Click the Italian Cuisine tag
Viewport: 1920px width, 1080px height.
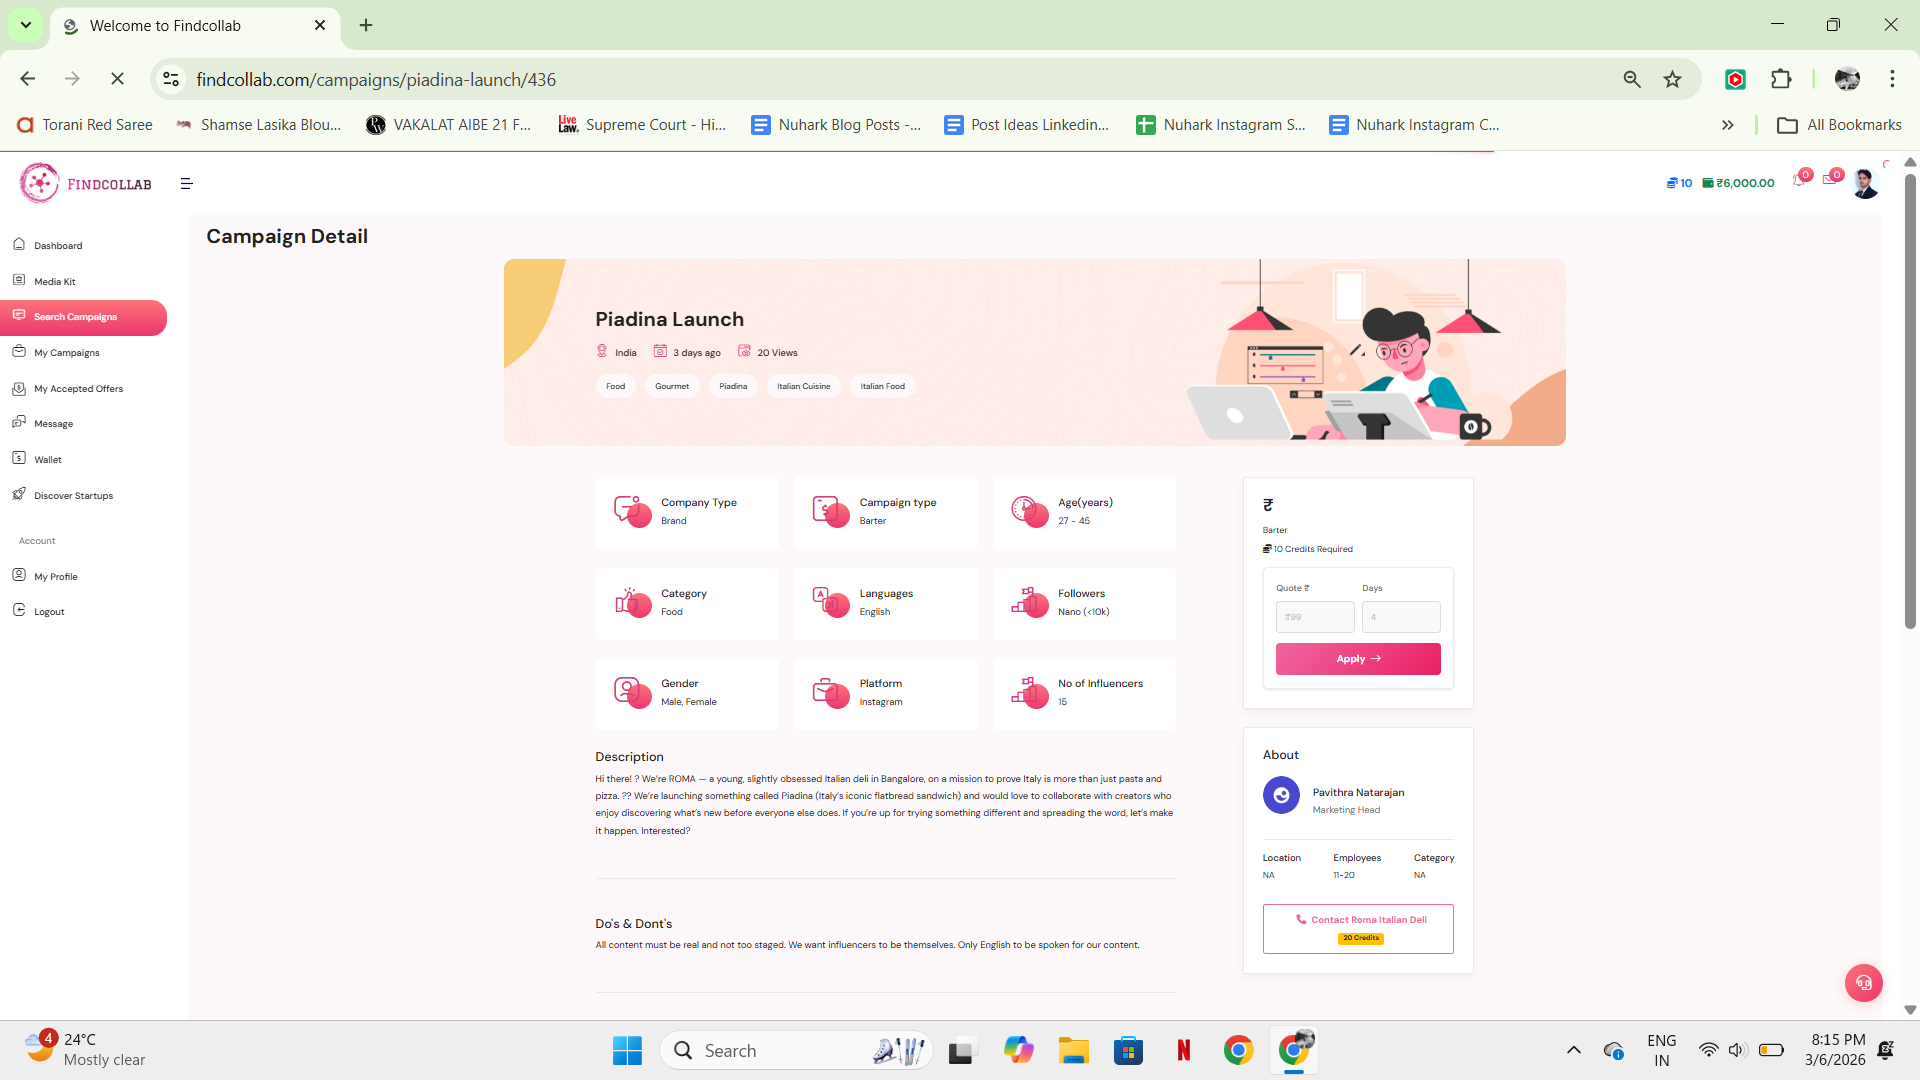click(x=804, y=386)
